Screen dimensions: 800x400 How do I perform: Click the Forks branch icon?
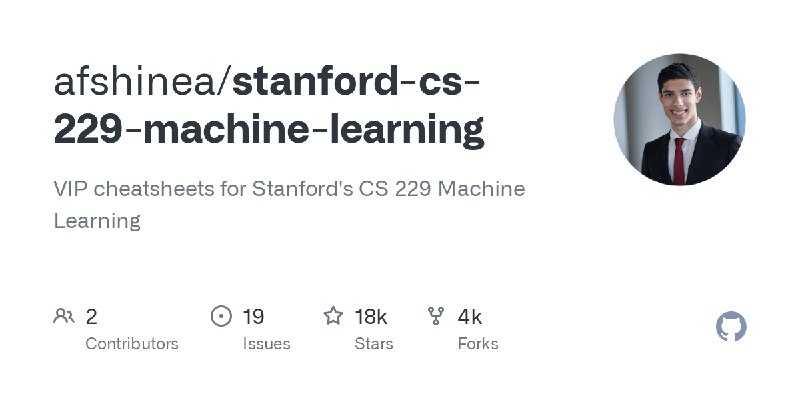(x=436, y=316)
